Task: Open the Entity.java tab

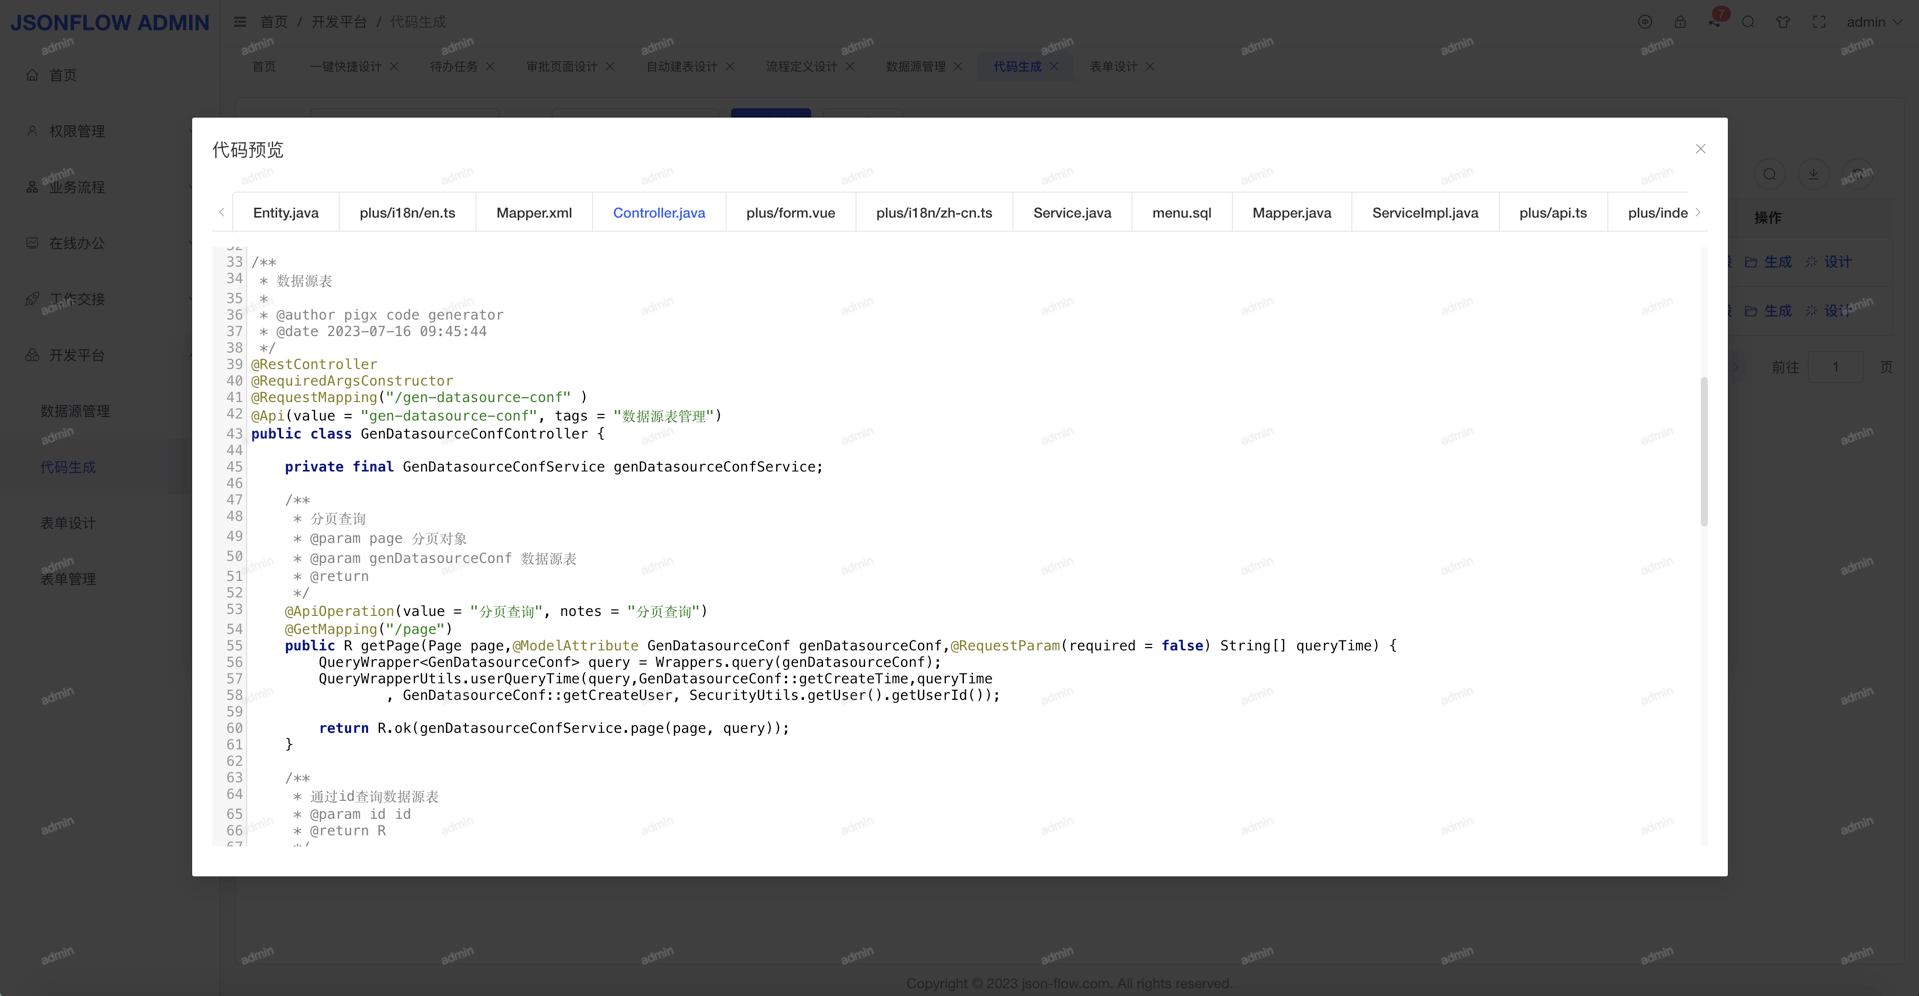Action: [x=286, y=213]
